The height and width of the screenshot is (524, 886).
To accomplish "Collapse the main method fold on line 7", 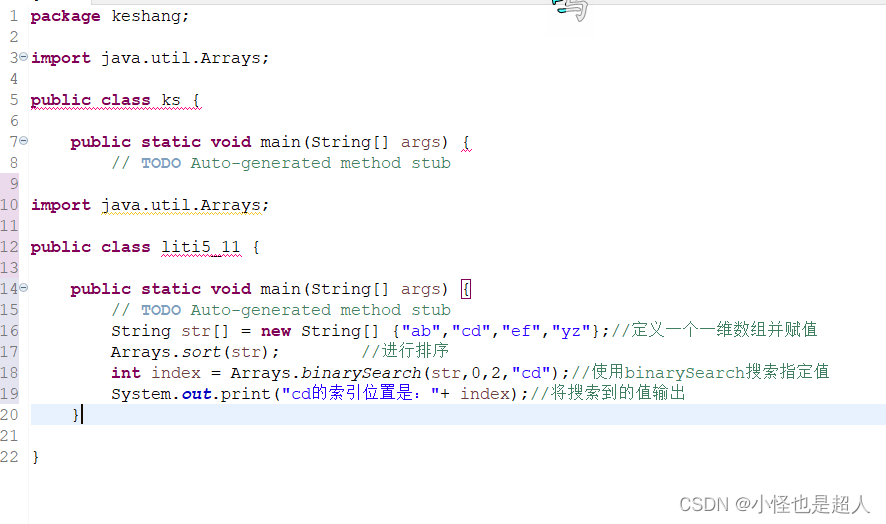I will [23, 140].
